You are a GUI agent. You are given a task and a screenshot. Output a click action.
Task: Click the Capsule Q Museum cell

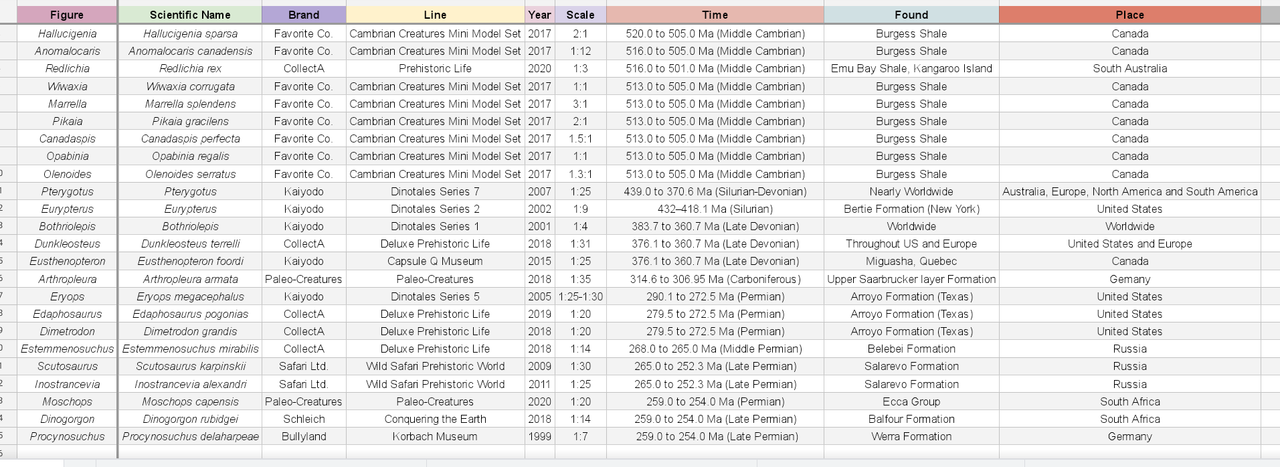(435, 261)
